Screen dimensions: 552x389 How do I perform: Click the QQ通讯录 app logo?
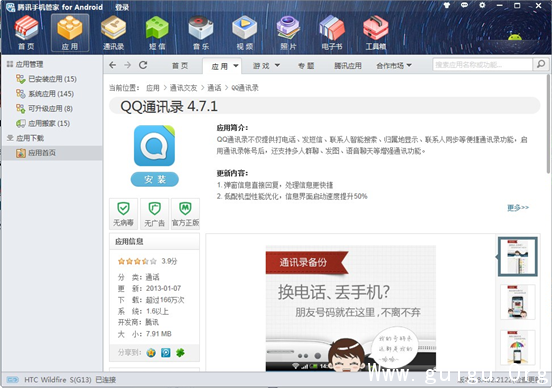155,146
